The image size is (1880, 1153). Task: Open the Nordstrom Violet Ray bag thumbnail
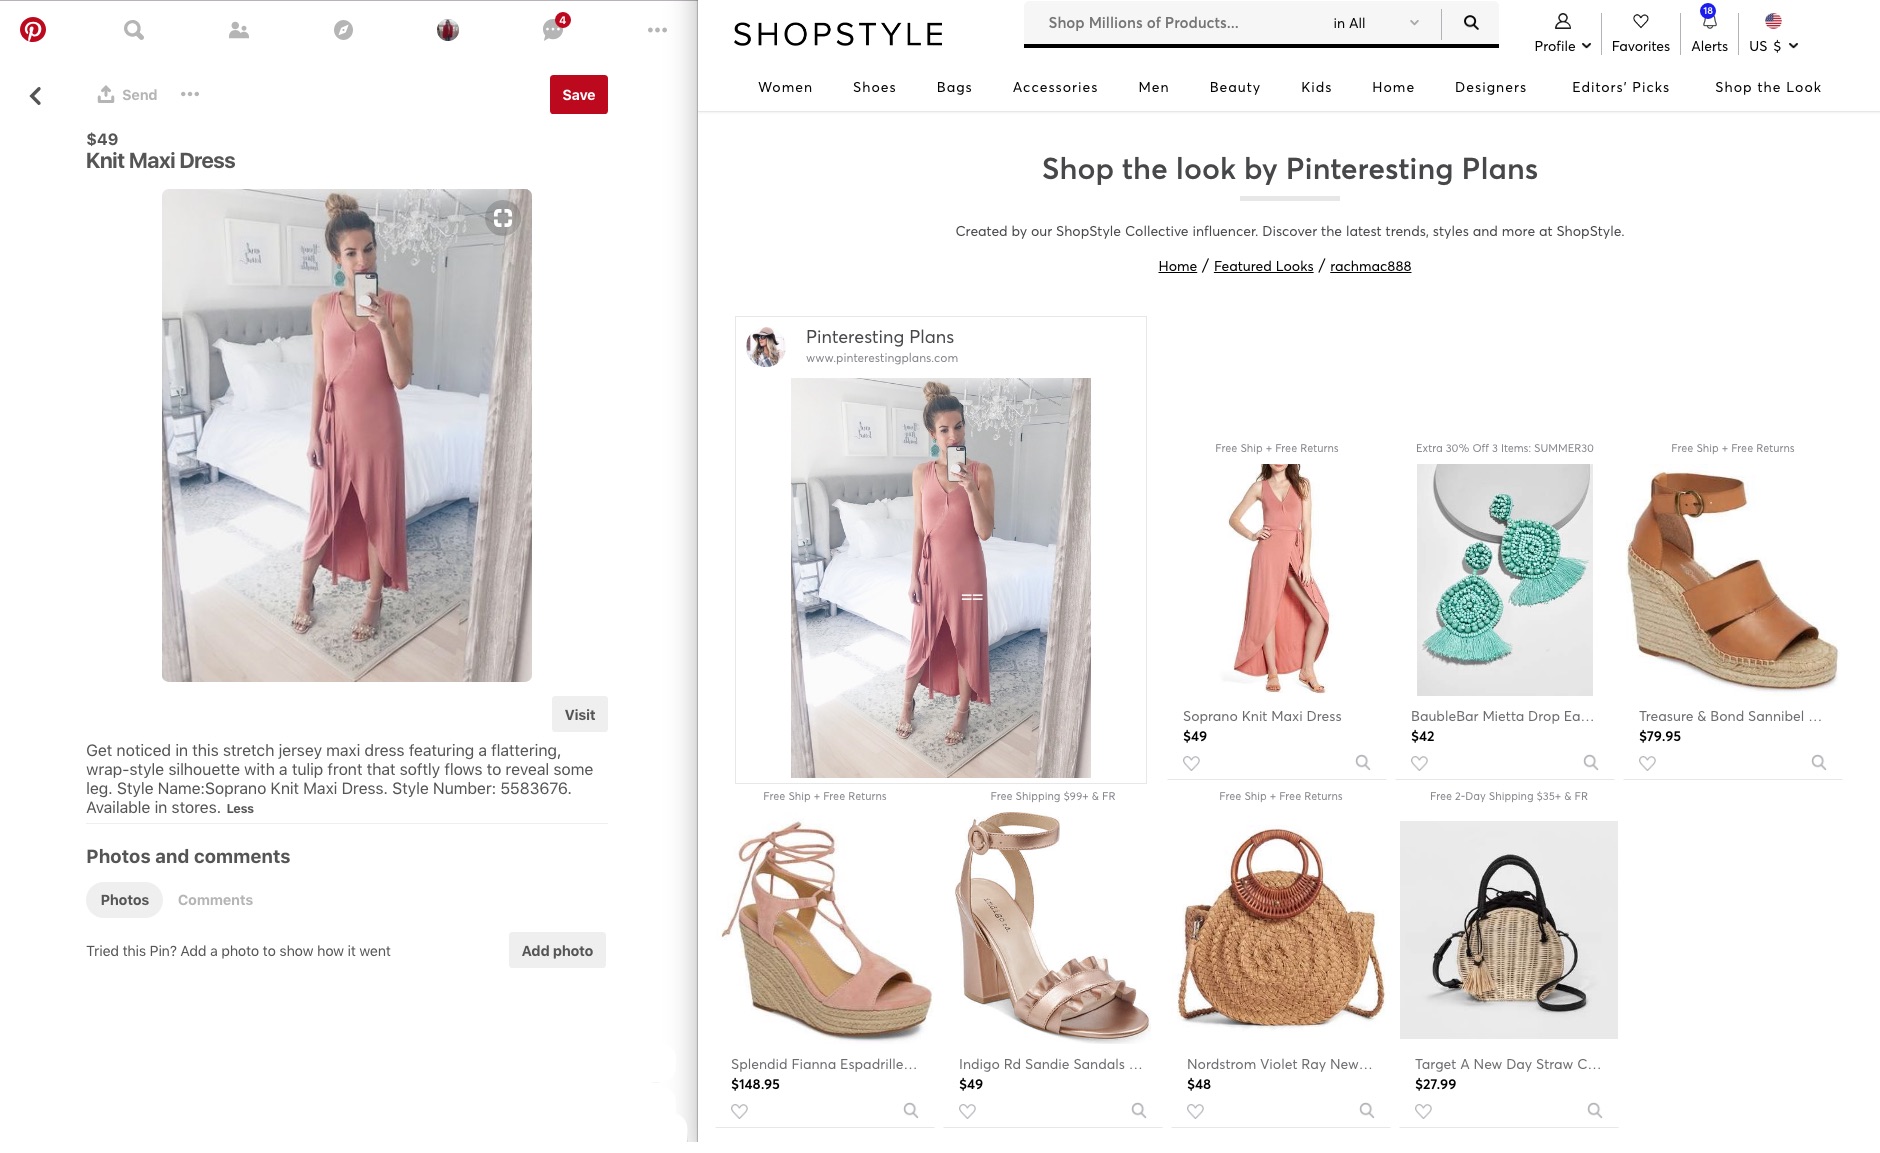pyautogui.click(x=1281, y=930)
